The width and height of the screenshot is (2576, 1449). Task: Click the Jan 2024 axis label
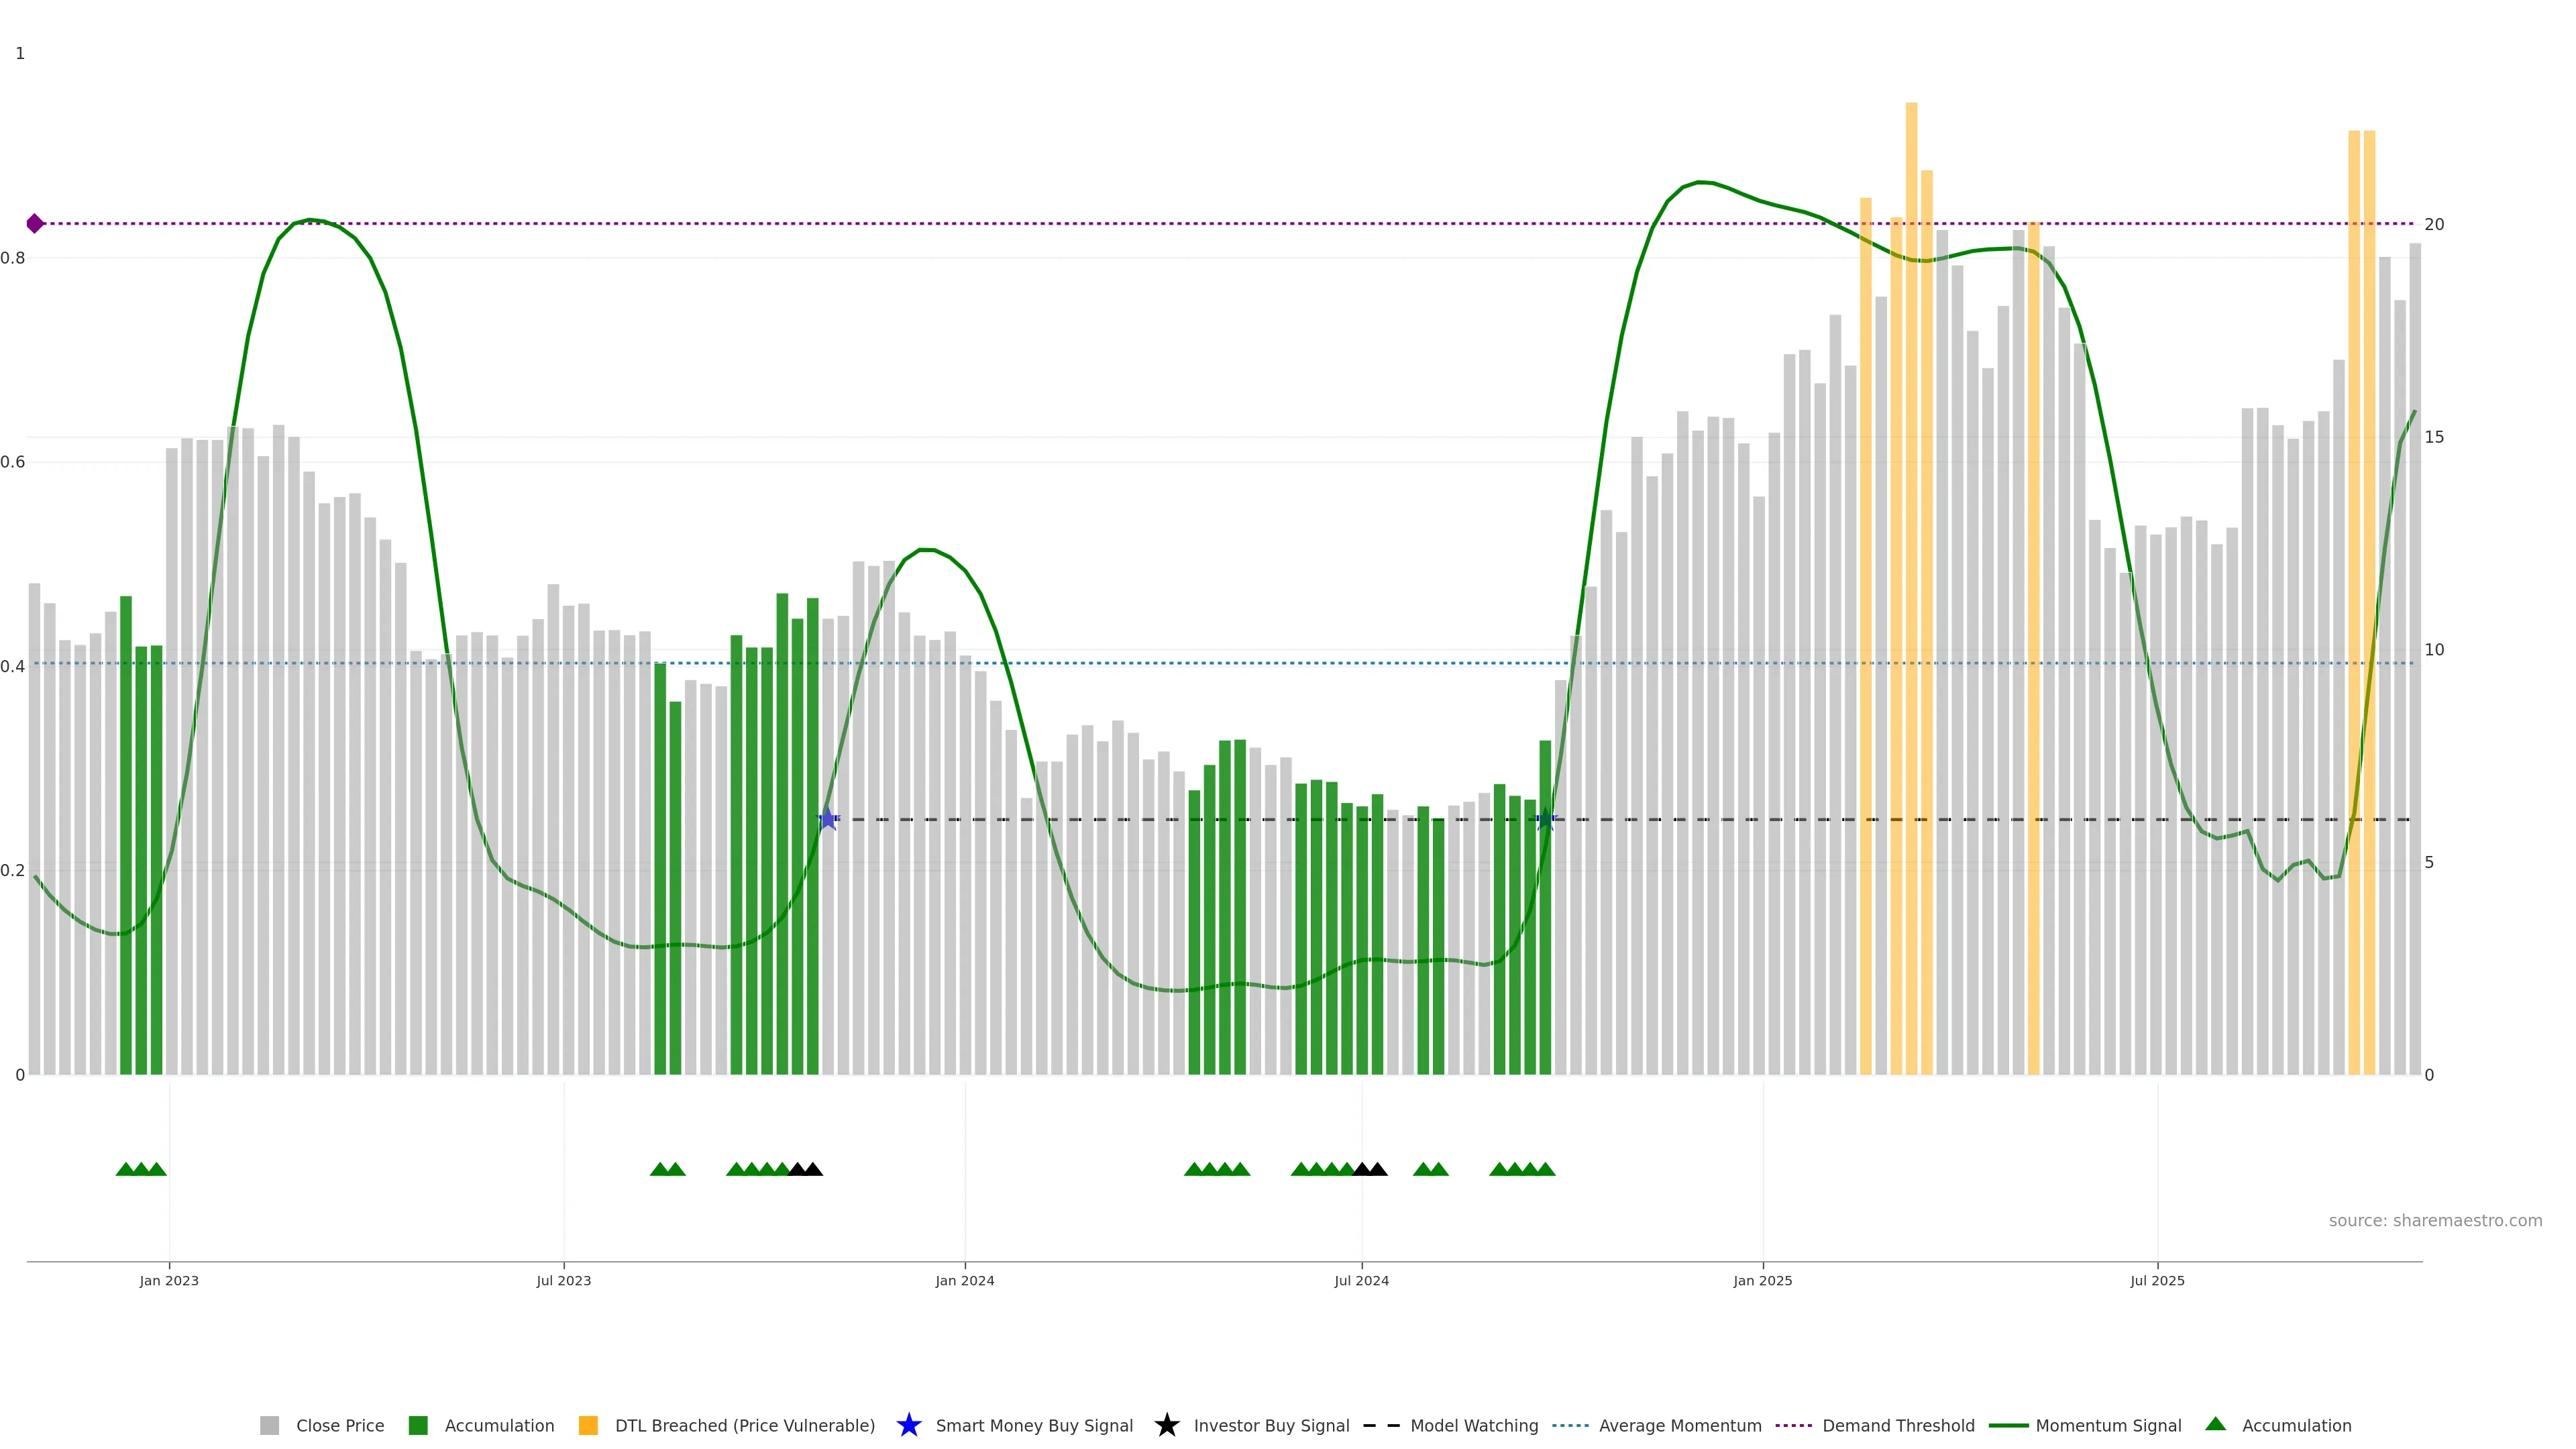(964, 1280)
